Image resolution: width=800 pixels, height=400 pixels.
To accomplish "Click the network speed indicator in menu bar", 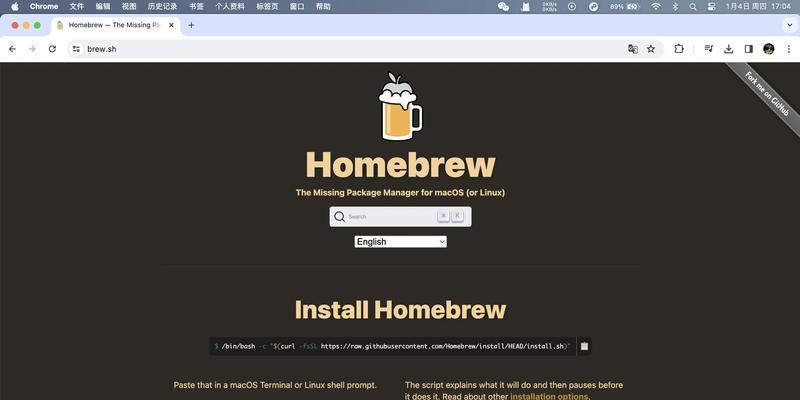I will coord(549,7).
